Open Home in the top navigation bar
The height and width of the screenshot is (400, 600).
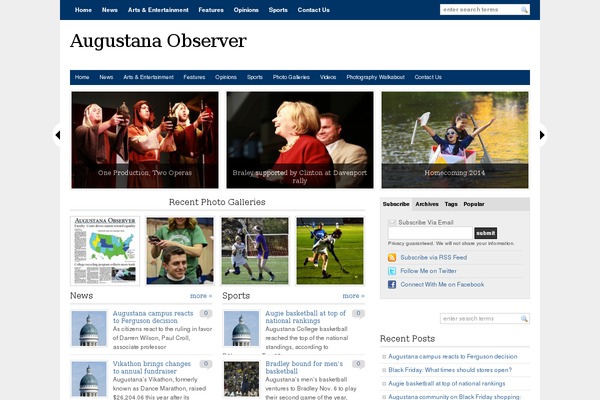83,10
